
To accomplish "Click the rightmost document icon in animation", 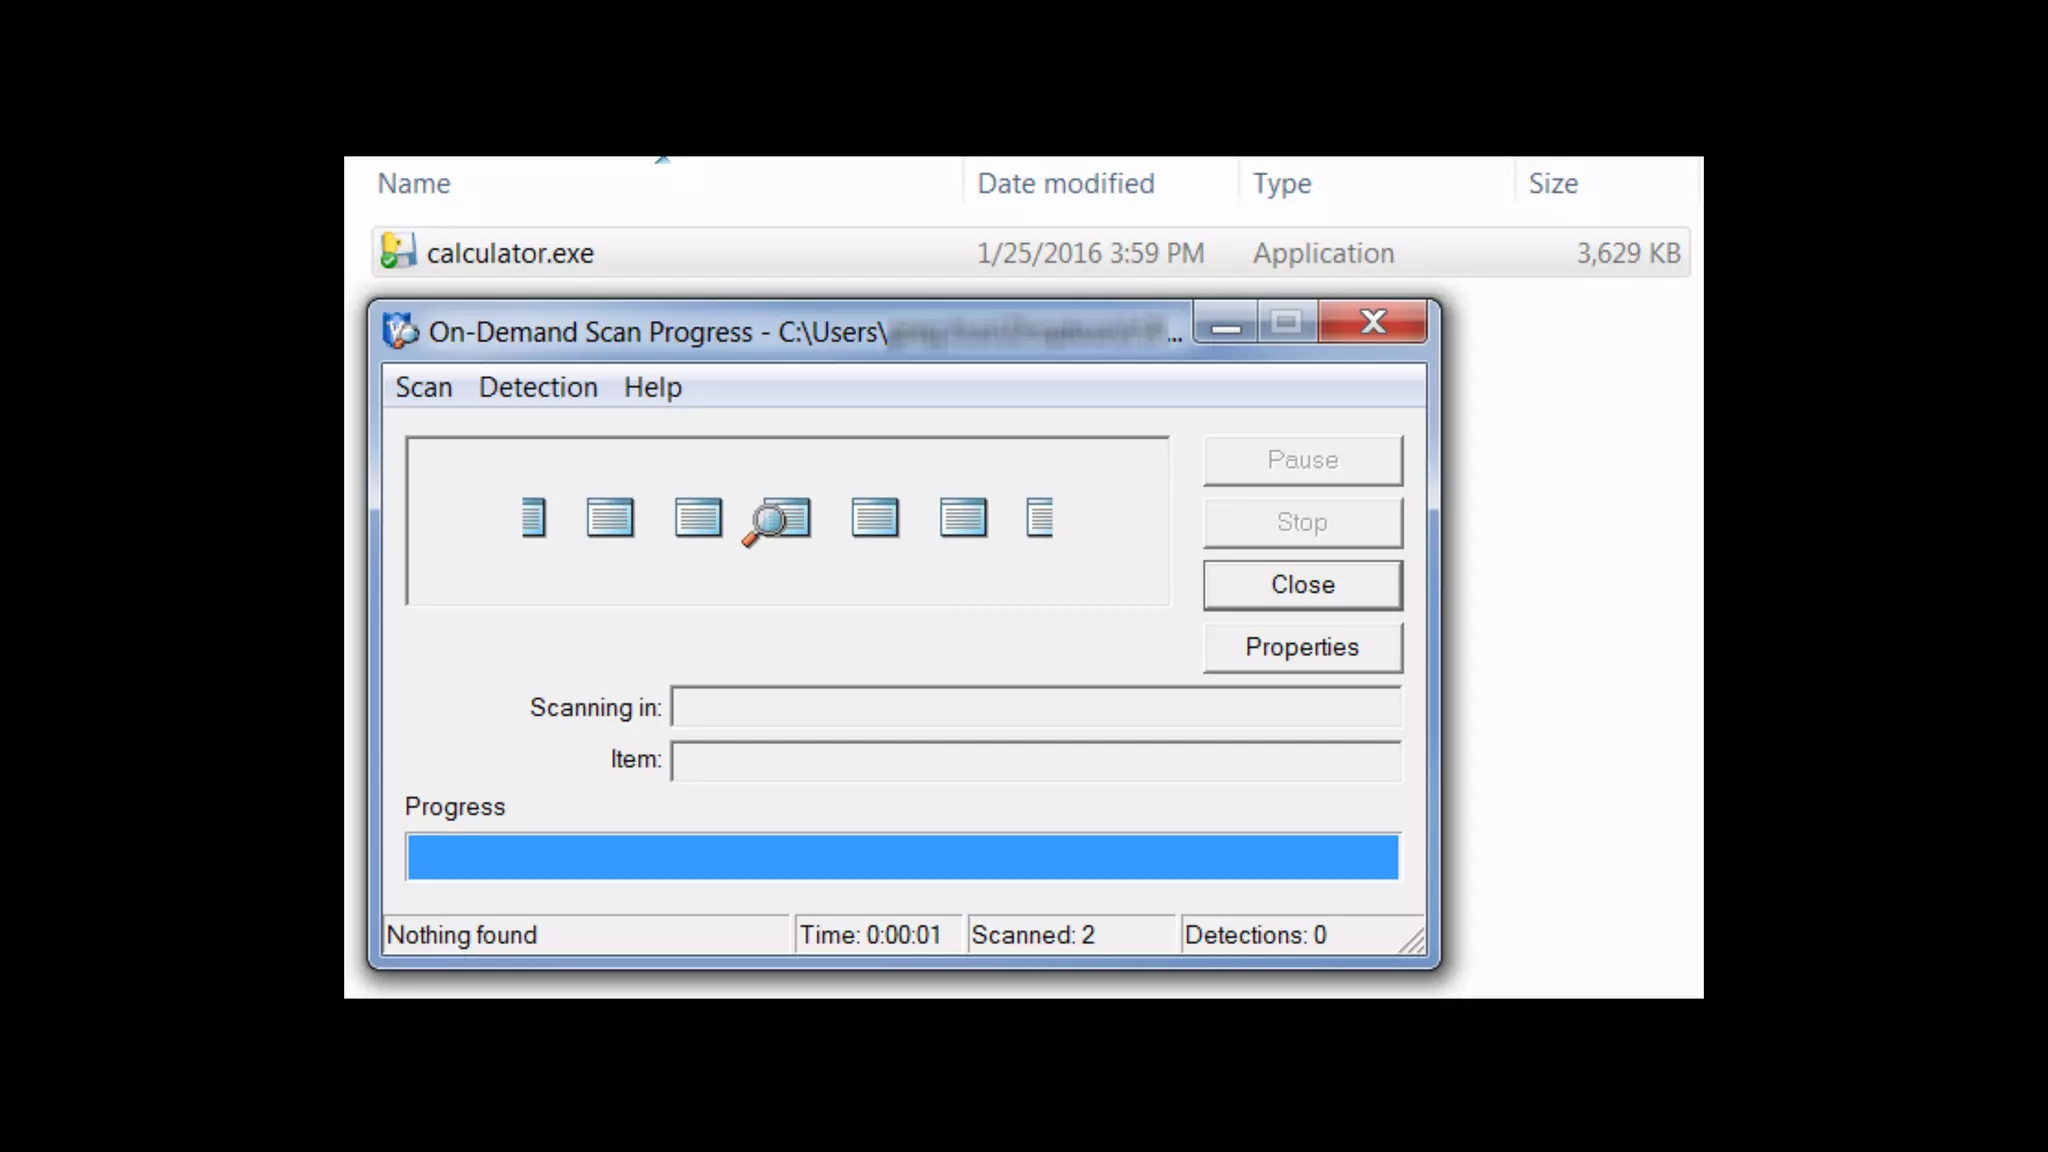I will 1040,518.
